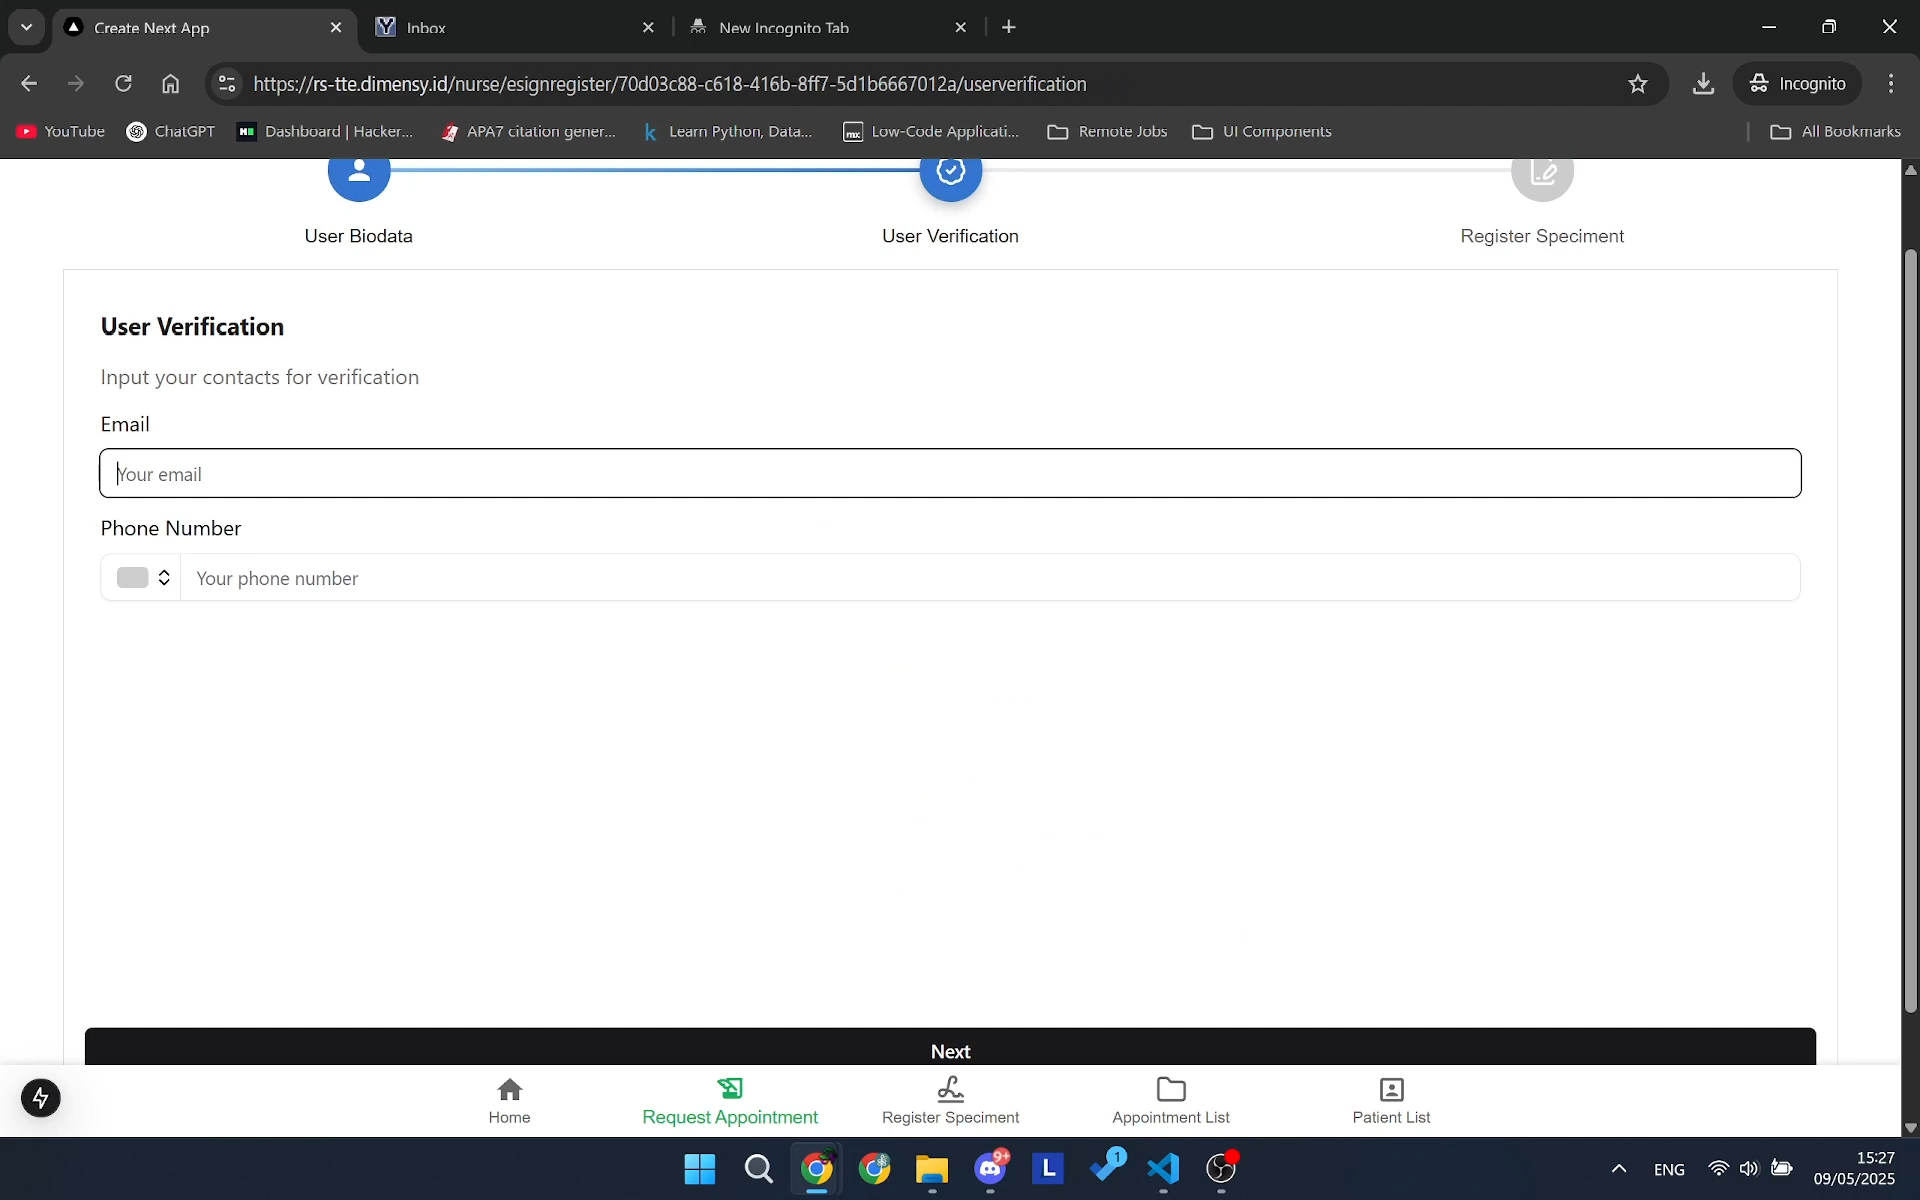Click the User Verification step icon
Viewport: 1920px width, 1200px height.
pos(949,172)
